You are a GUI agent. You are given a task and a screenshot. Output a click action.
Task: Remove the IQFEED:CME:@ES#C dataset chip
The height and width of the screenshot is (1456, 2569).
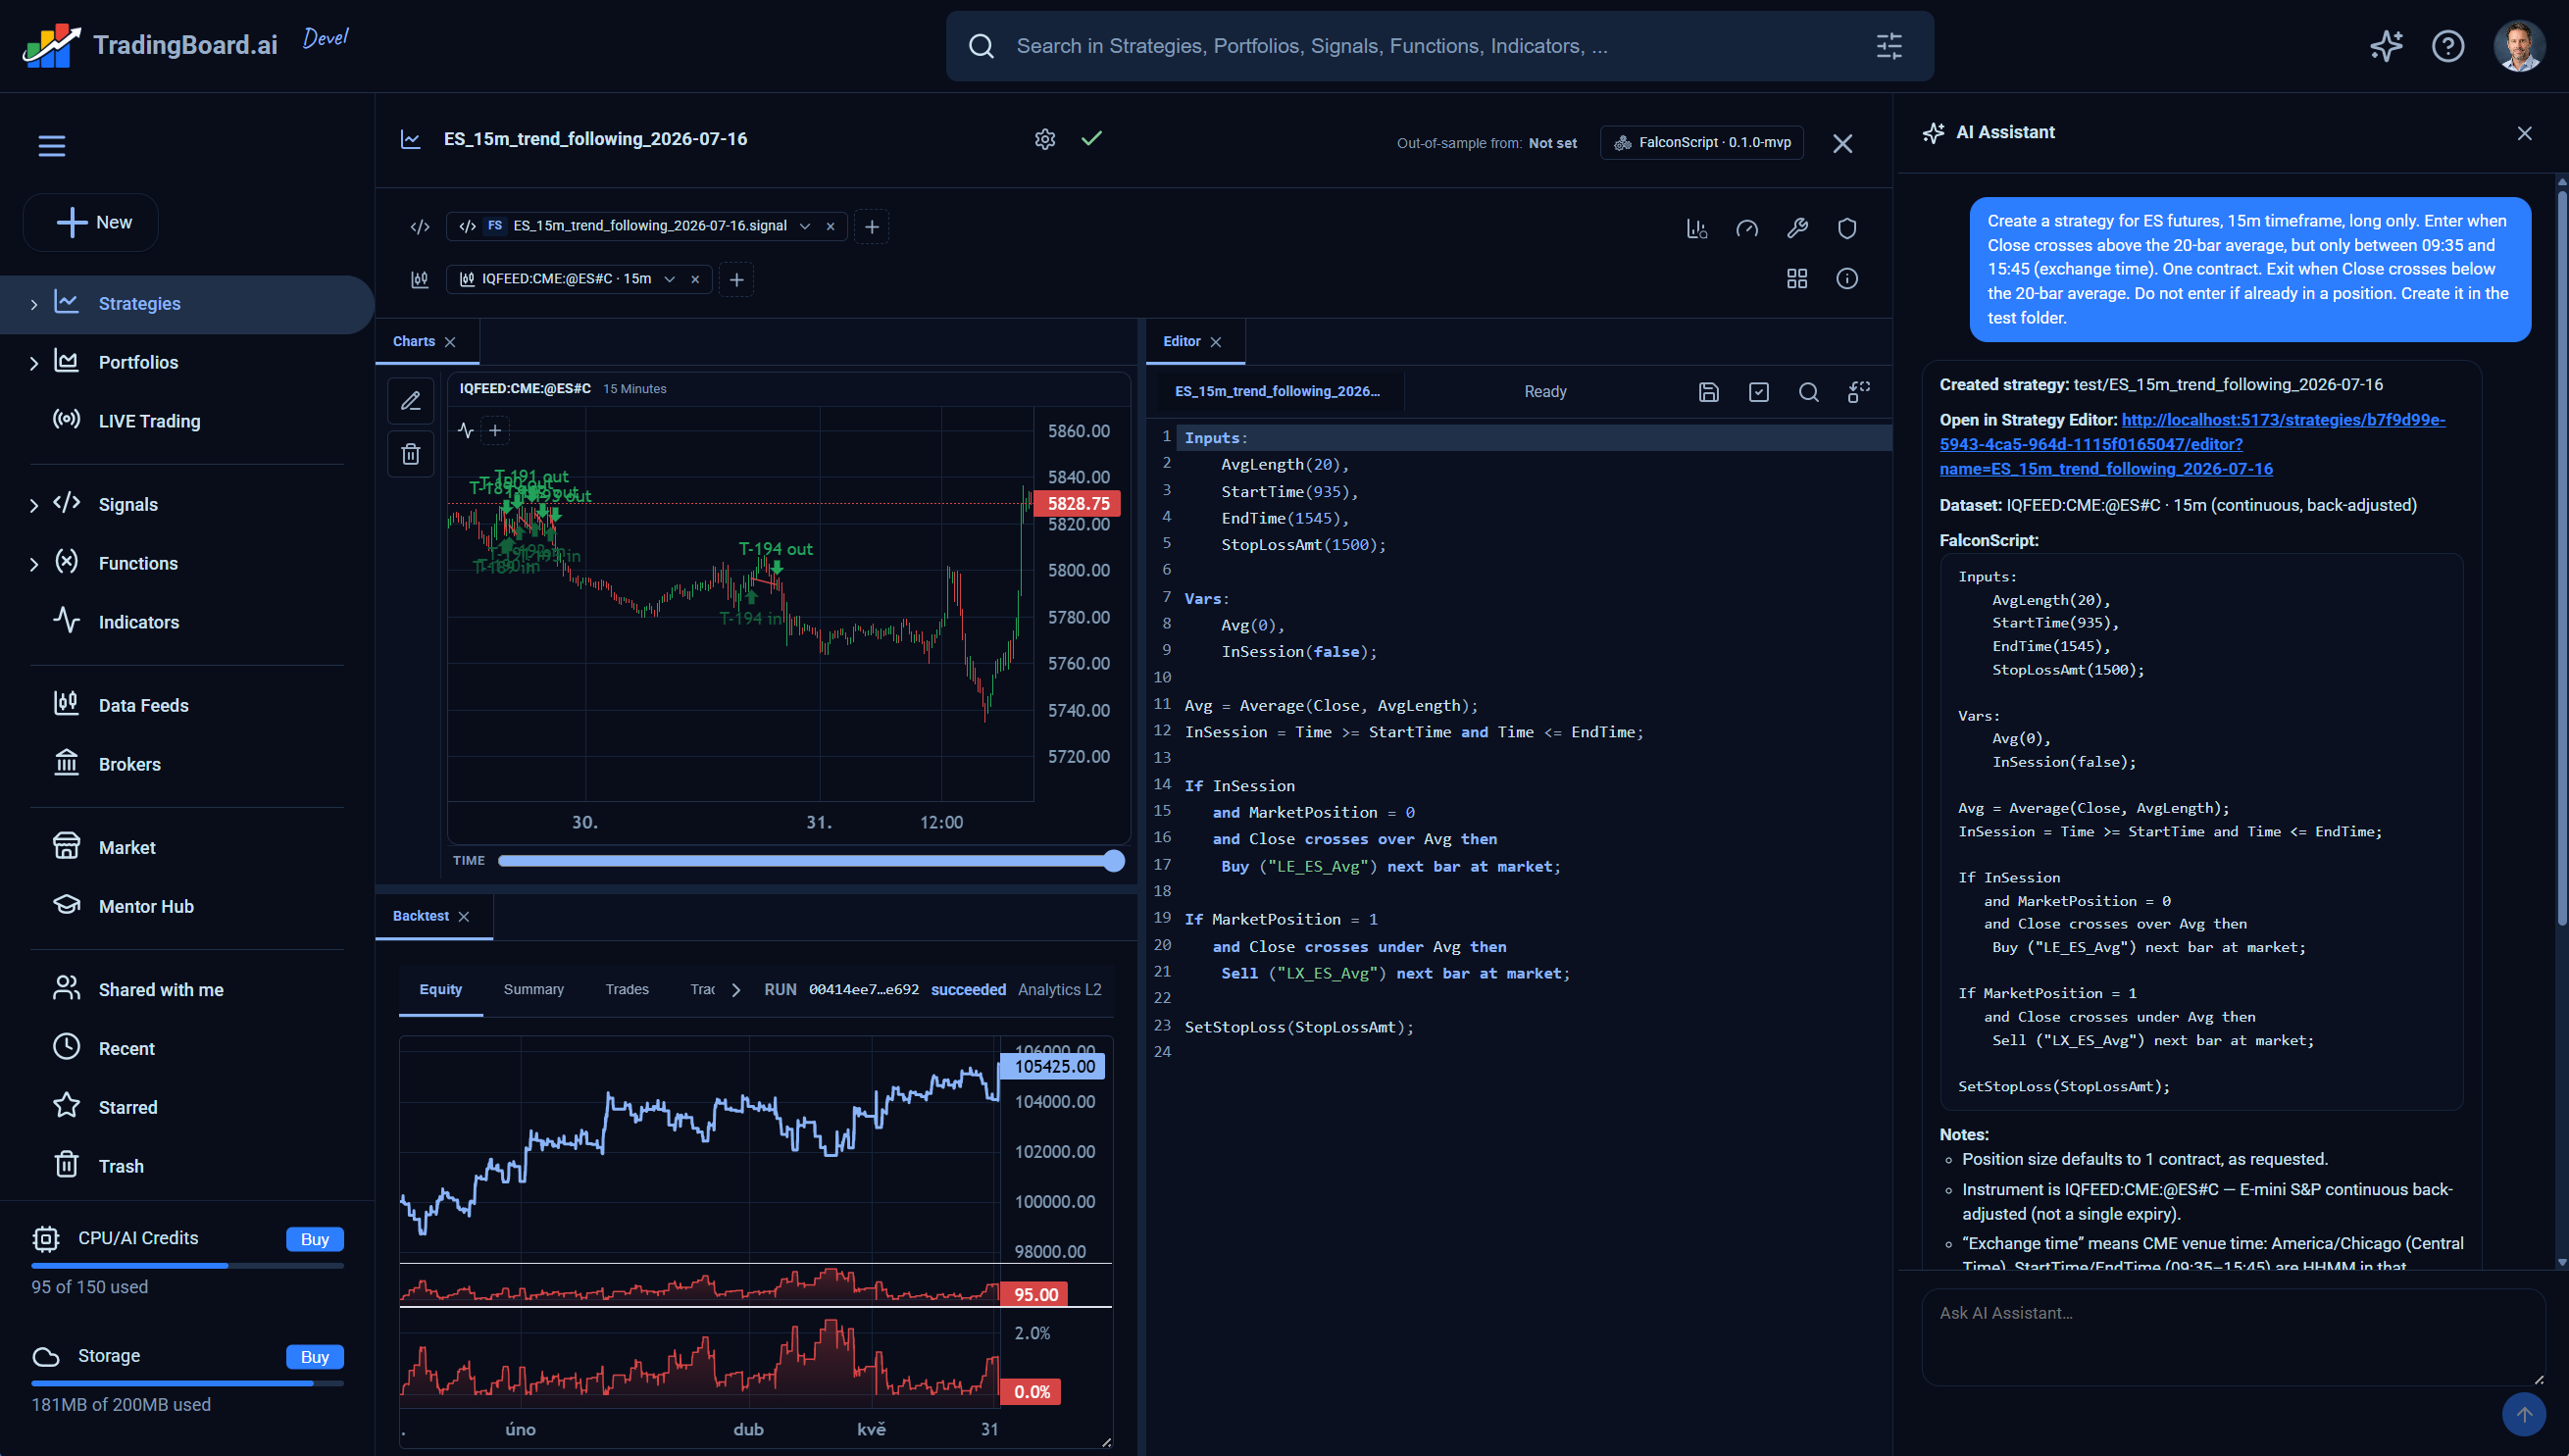[x=695, y=279]
